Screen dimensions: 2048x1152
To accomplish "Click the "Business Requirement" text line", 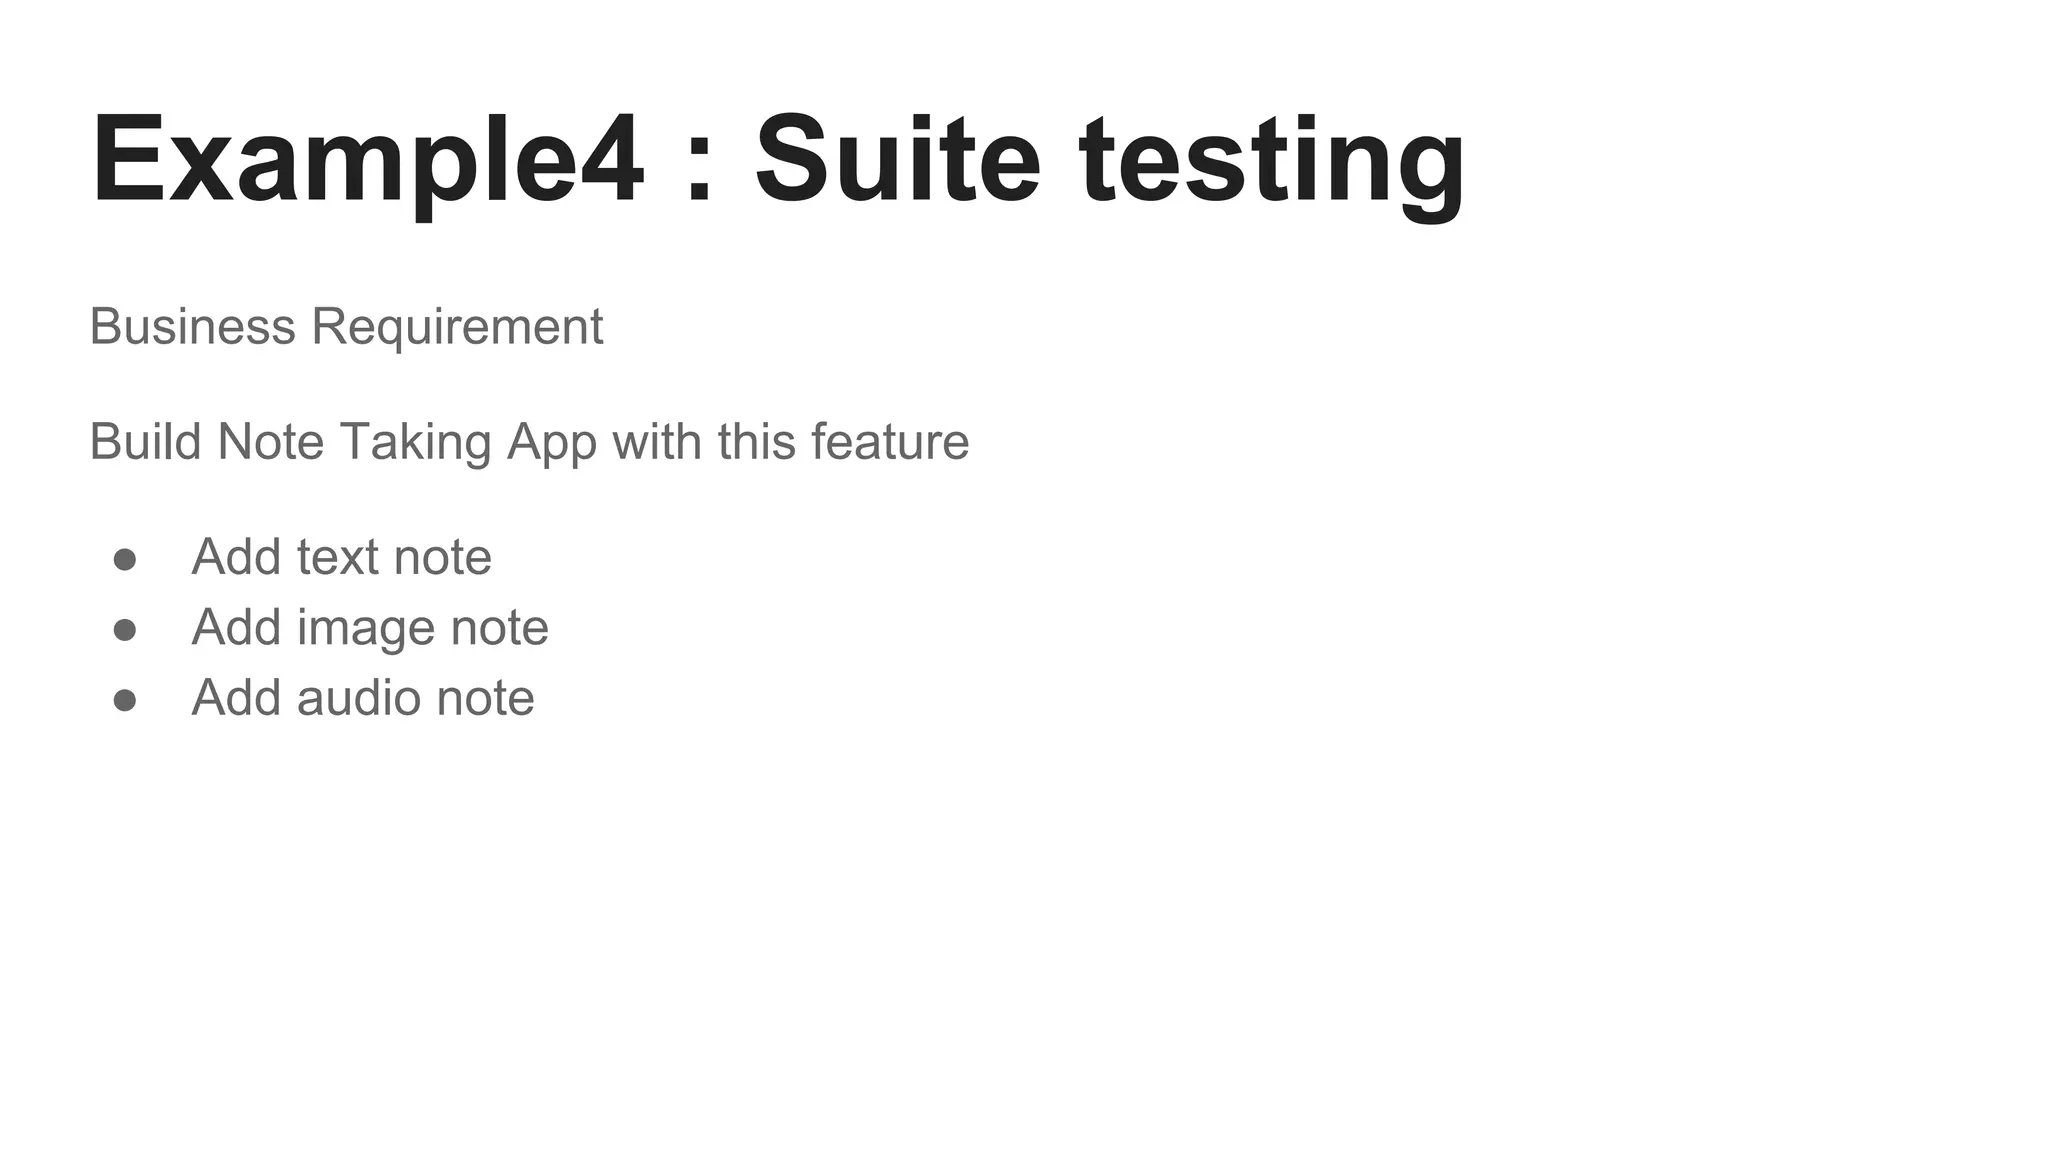I will tap(346, 326).
